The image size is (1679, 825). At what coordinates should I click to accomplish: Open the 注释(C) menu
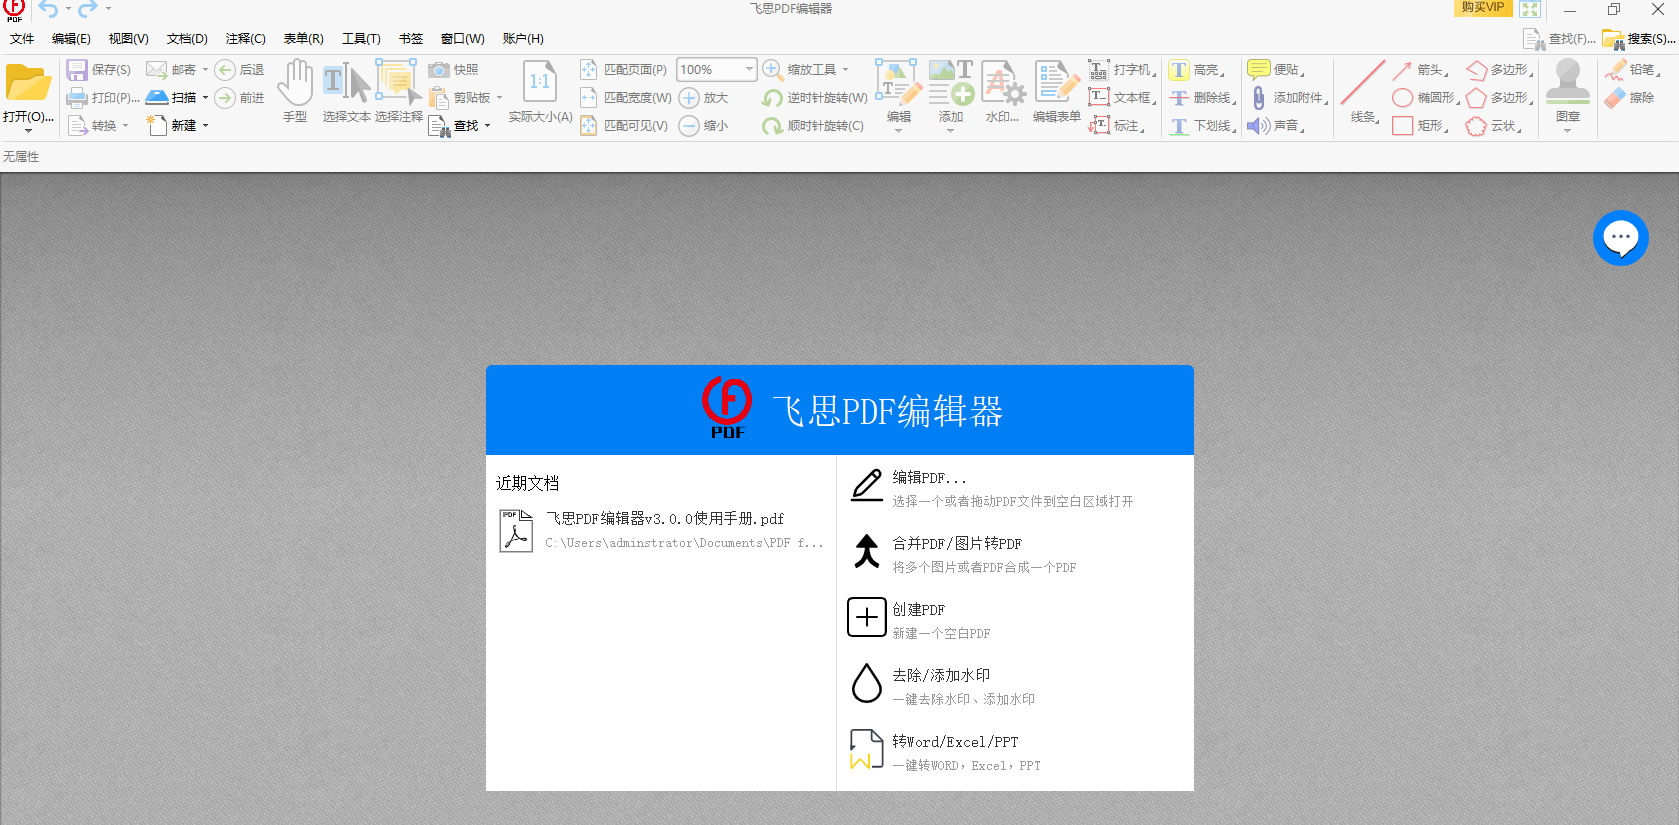point(246,39)
